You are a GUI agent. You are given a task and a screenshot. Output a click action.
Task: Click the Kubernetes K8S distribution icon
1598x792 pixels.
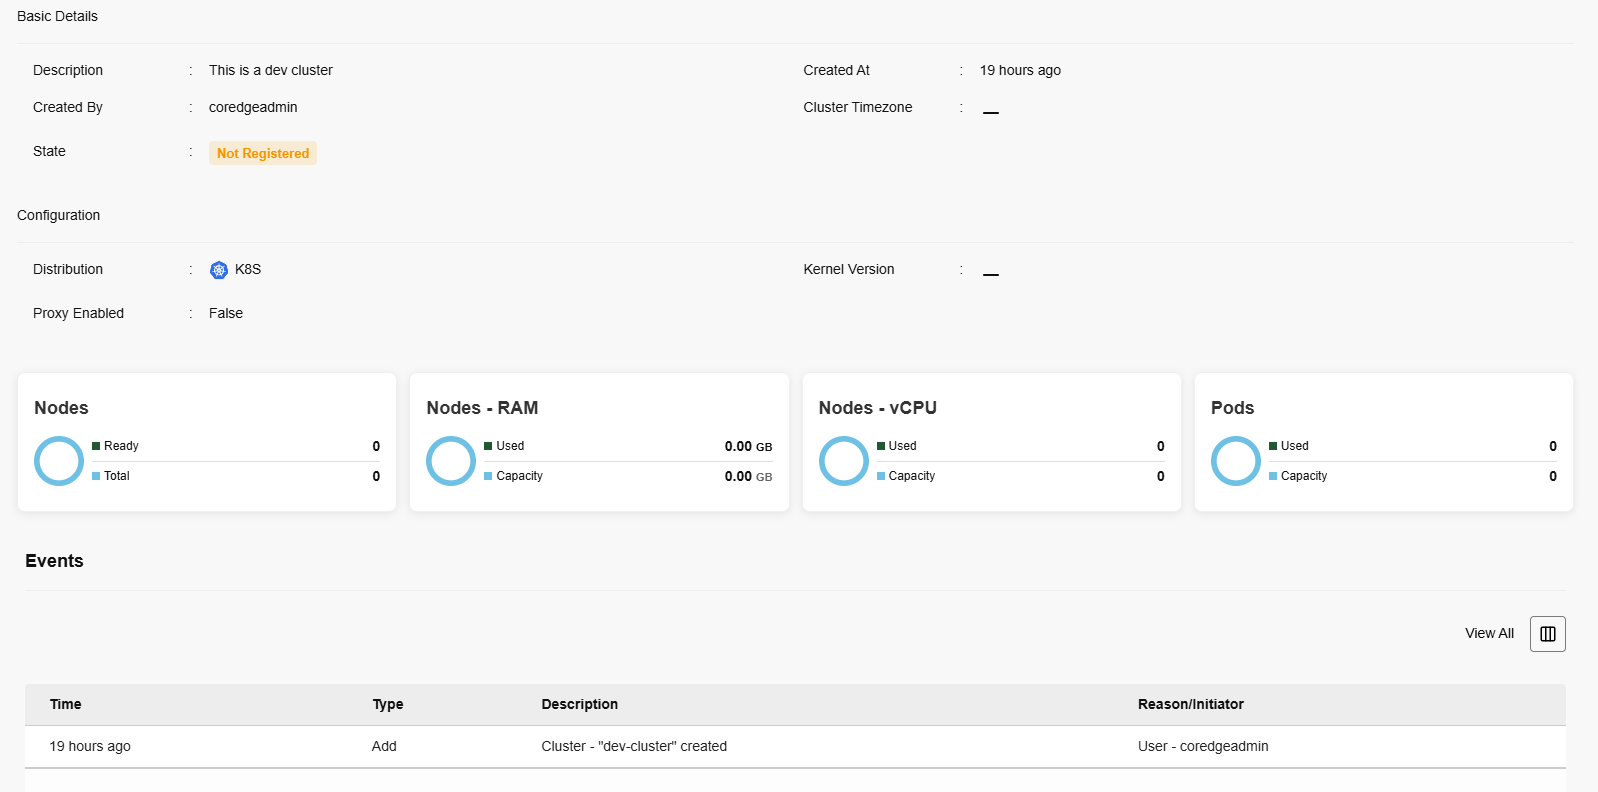[219, 270]
